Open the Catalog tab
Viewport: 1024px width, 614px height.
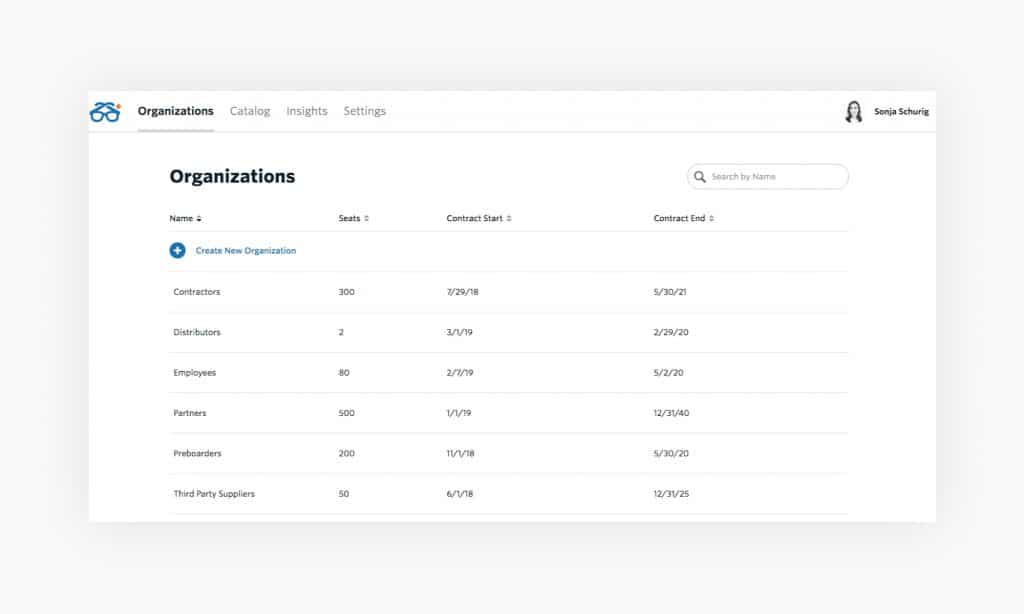[x=249, y=111]
